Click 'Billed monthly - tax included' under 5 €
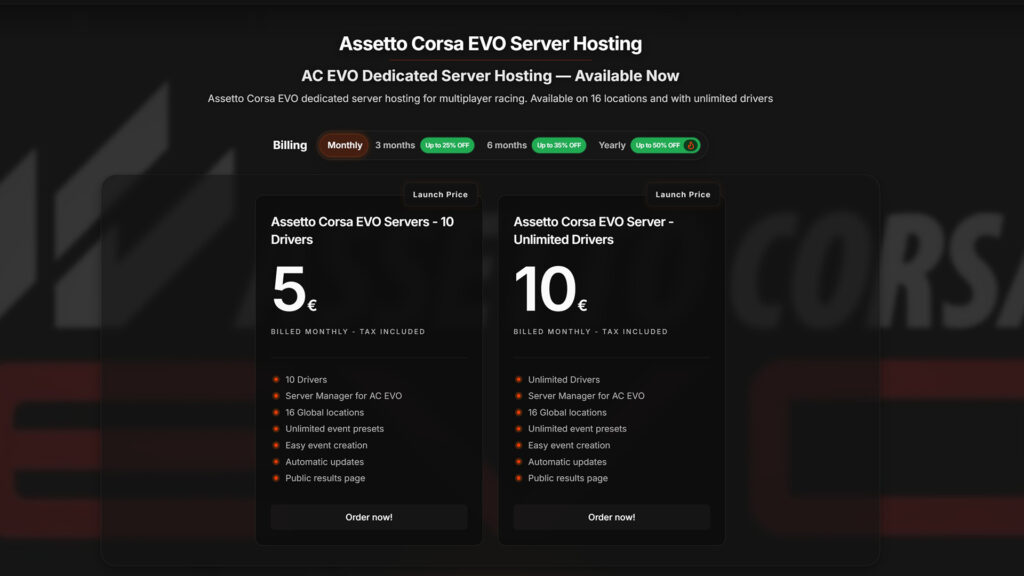The height and width of the screenshot is (576, 1024). tap(348, 332)
